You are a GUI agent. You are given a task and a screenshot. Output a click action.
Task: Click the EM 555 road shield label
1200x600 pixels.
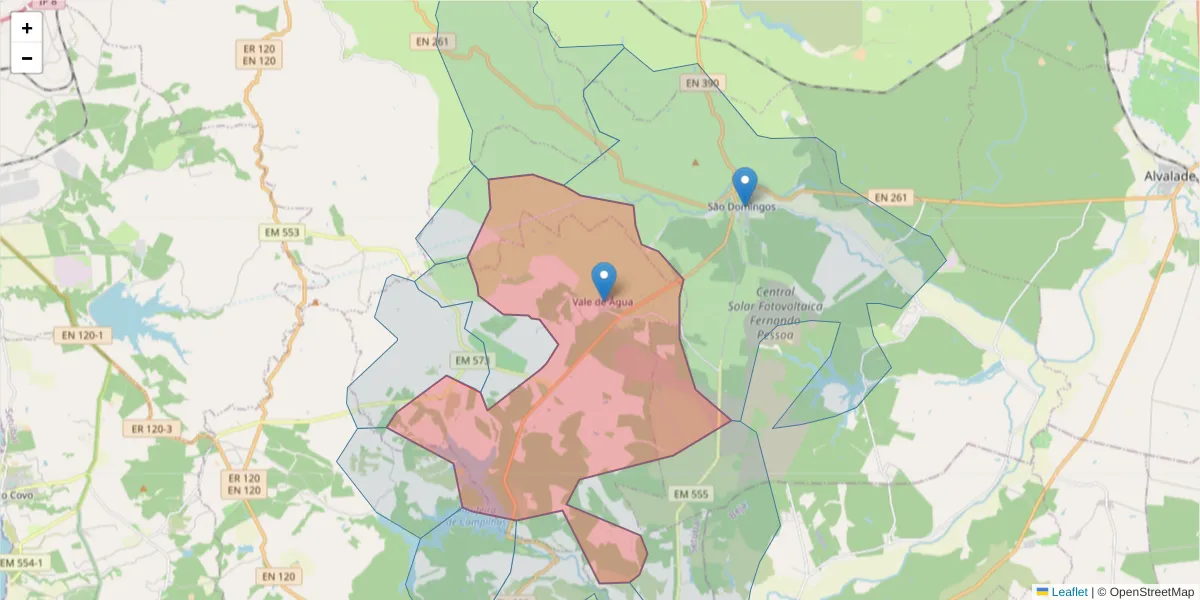pos(691,493)
